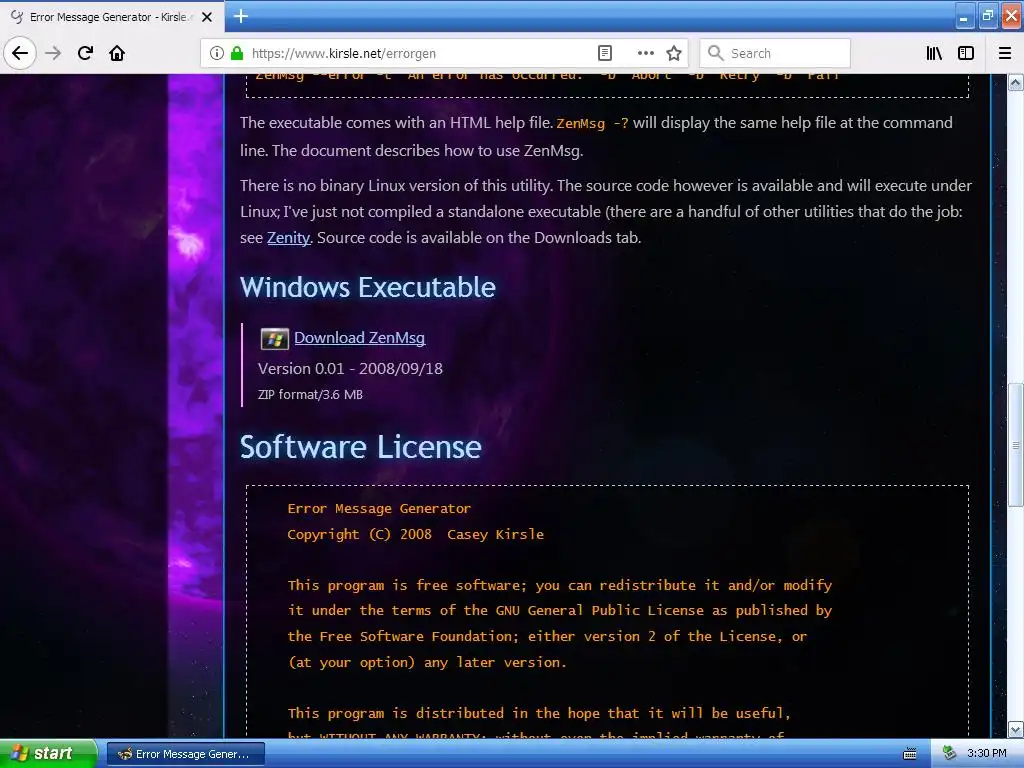Click the forward navigation arrow

pyautogui.click(x=53, y=53)
